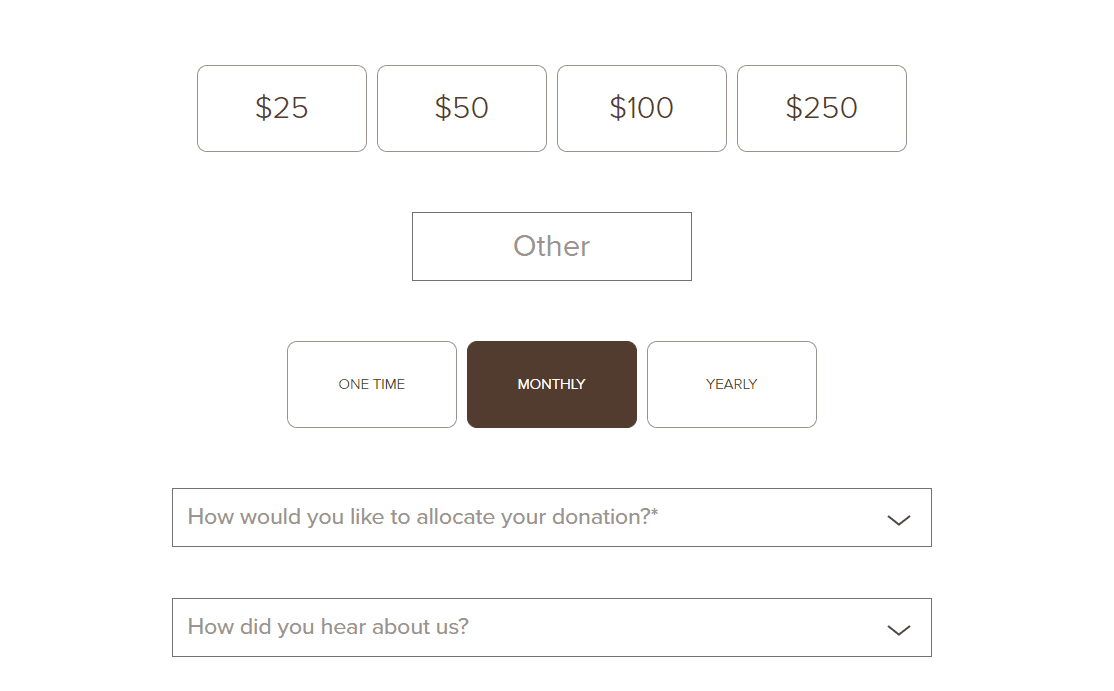Expand the 'How did you hear about us?' dropdown

[x=551, y=627]
